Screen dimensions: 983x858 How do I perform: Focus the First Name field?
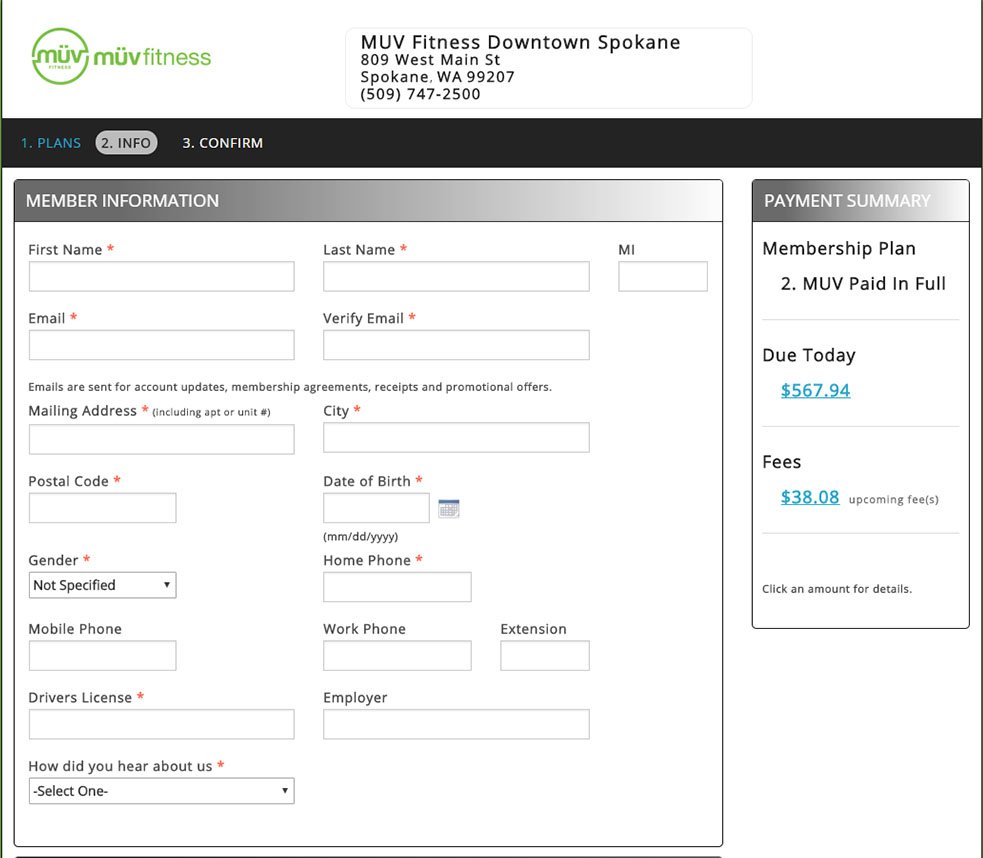coord(161,276)
